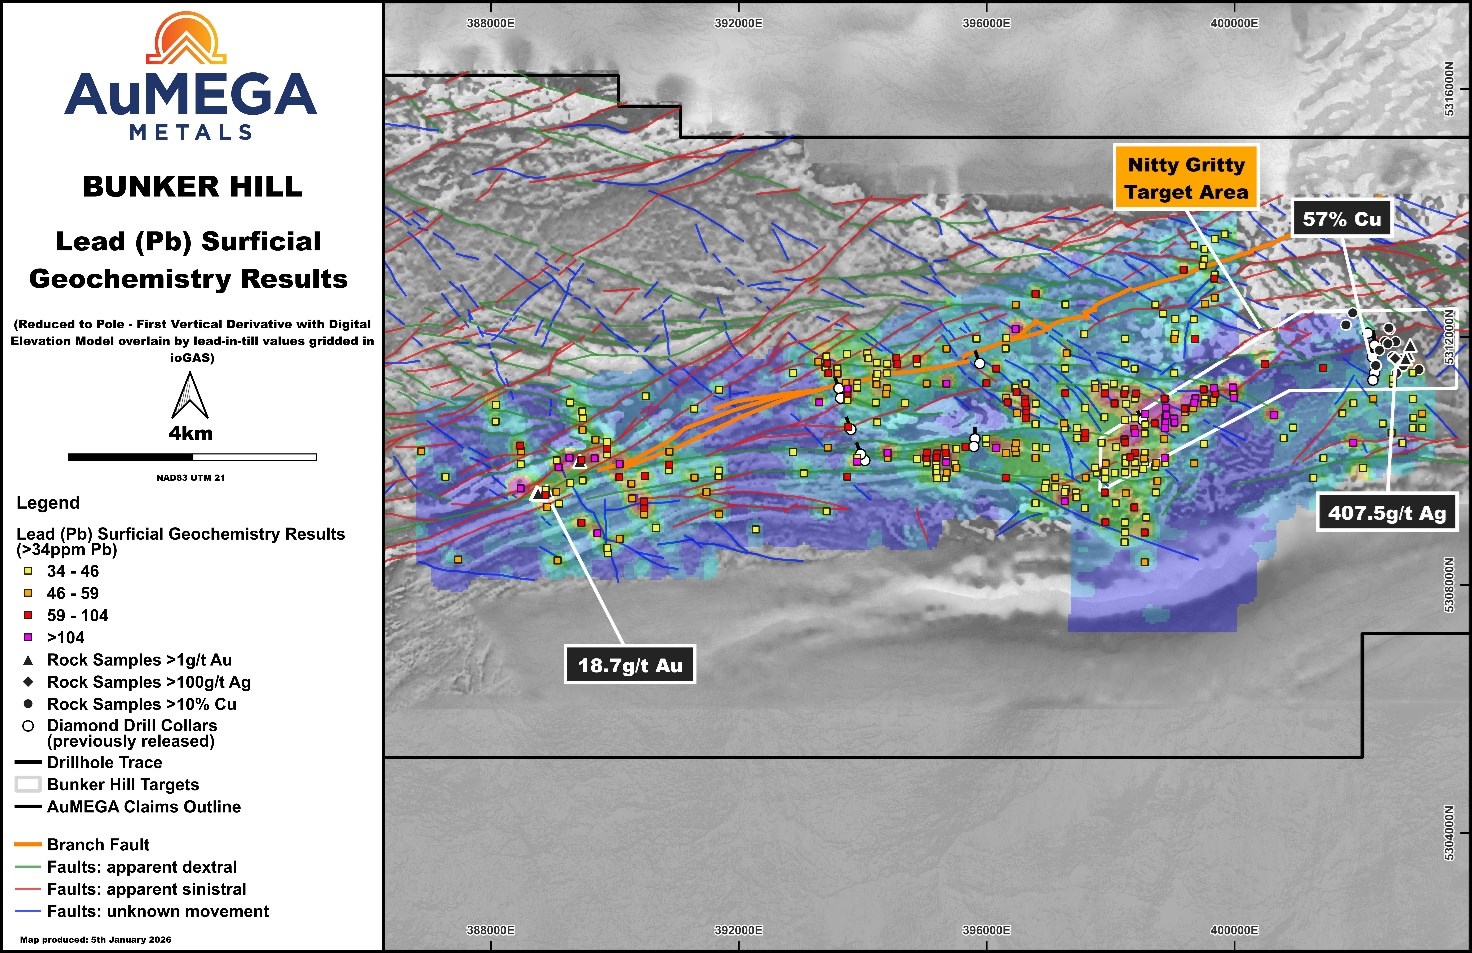Select the magenta >104 legend square
This screenshot has width=1472, height=953.
click(28, 638)
